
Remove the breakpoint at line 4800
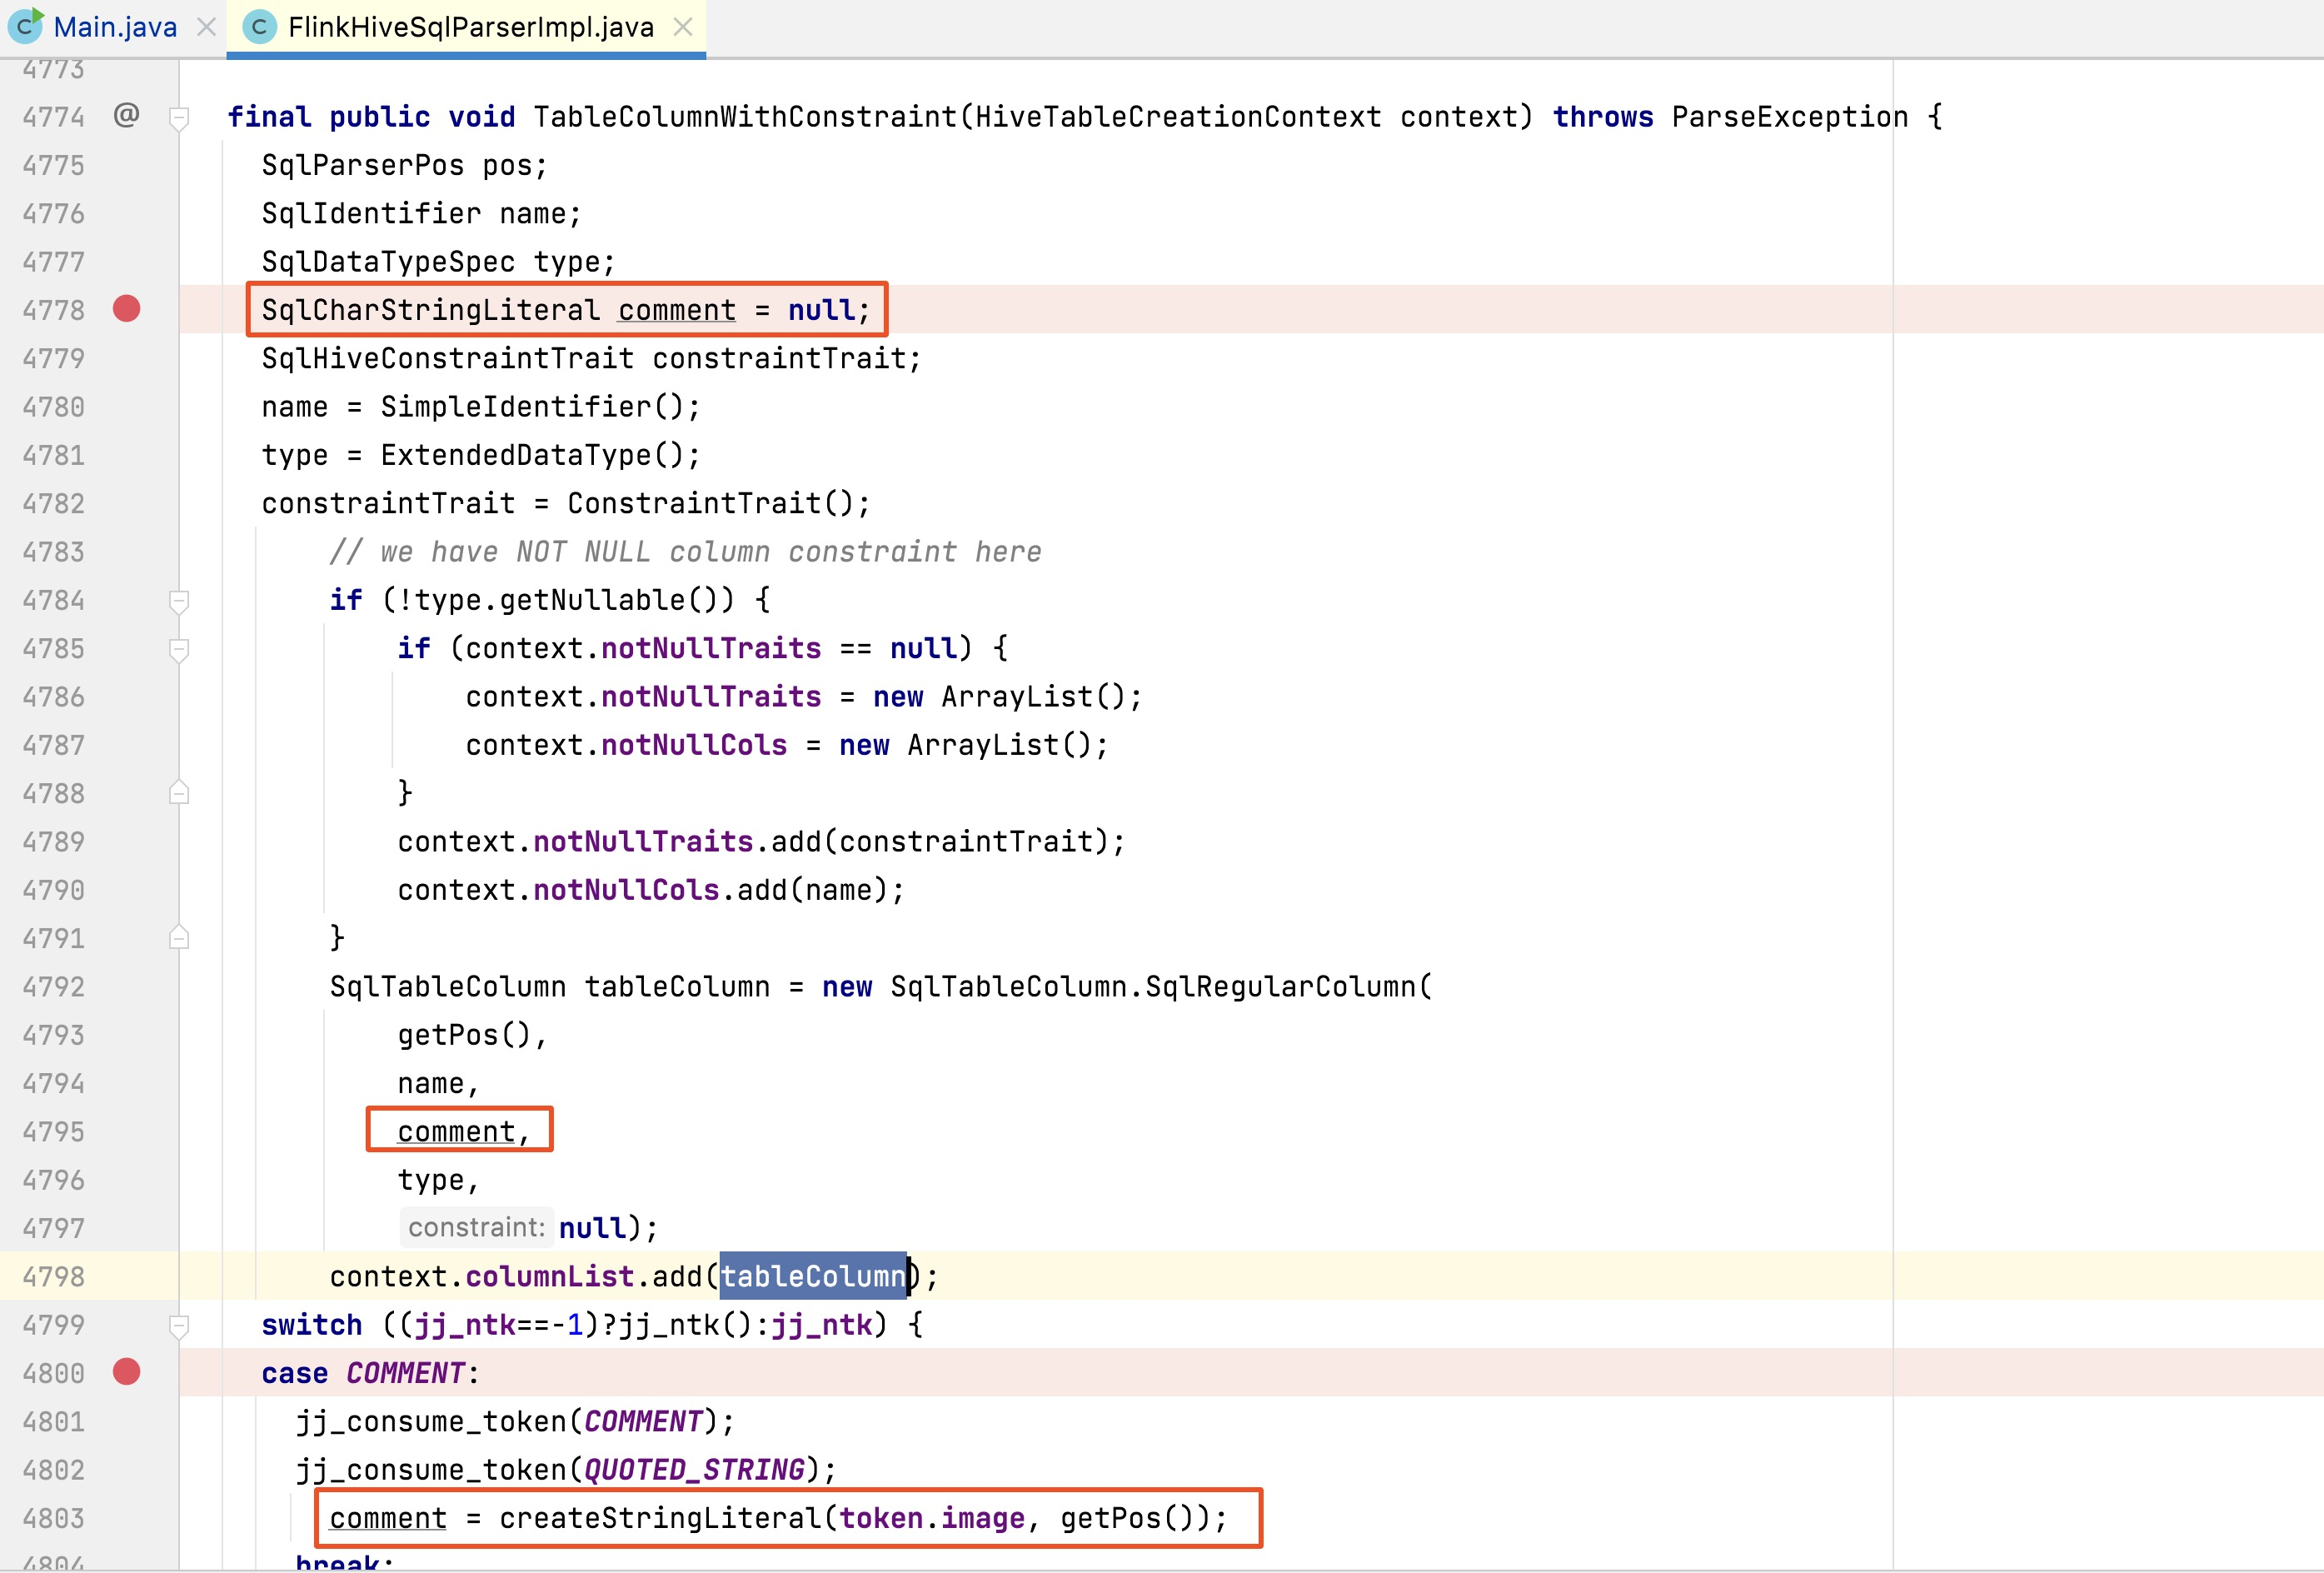(126, 1372)
